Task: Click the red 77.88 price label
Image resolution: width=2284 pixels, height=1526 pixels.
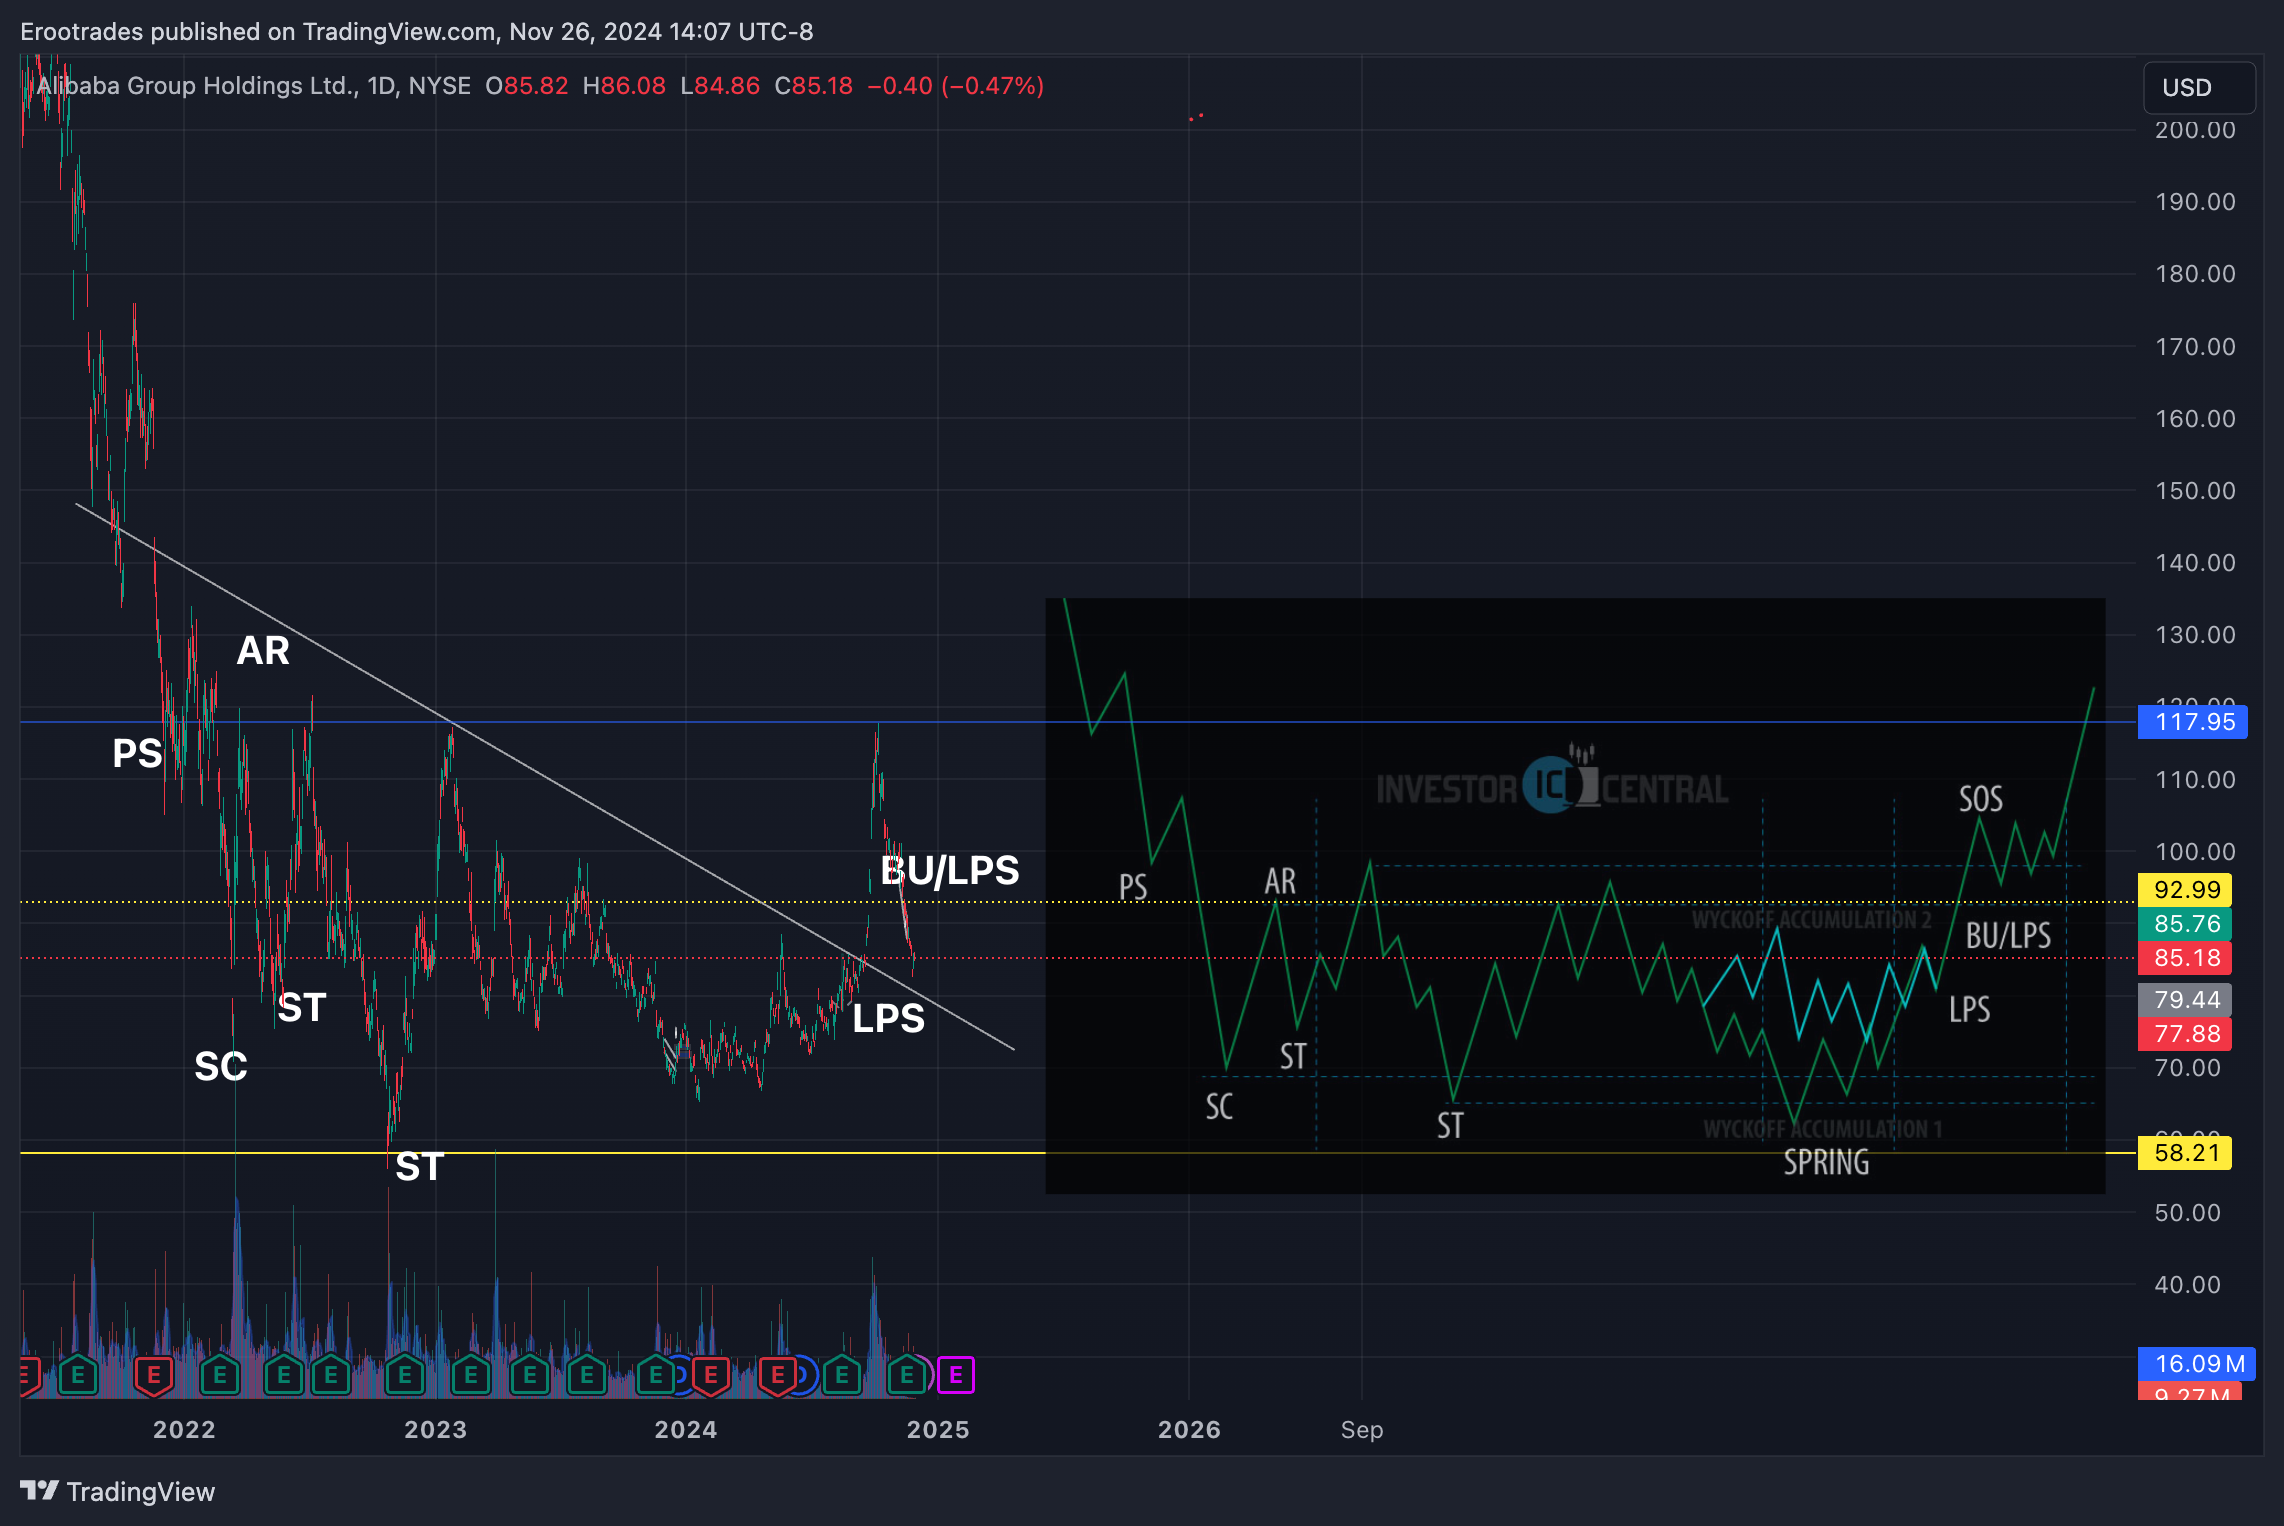Action: coord(2185,1033)
